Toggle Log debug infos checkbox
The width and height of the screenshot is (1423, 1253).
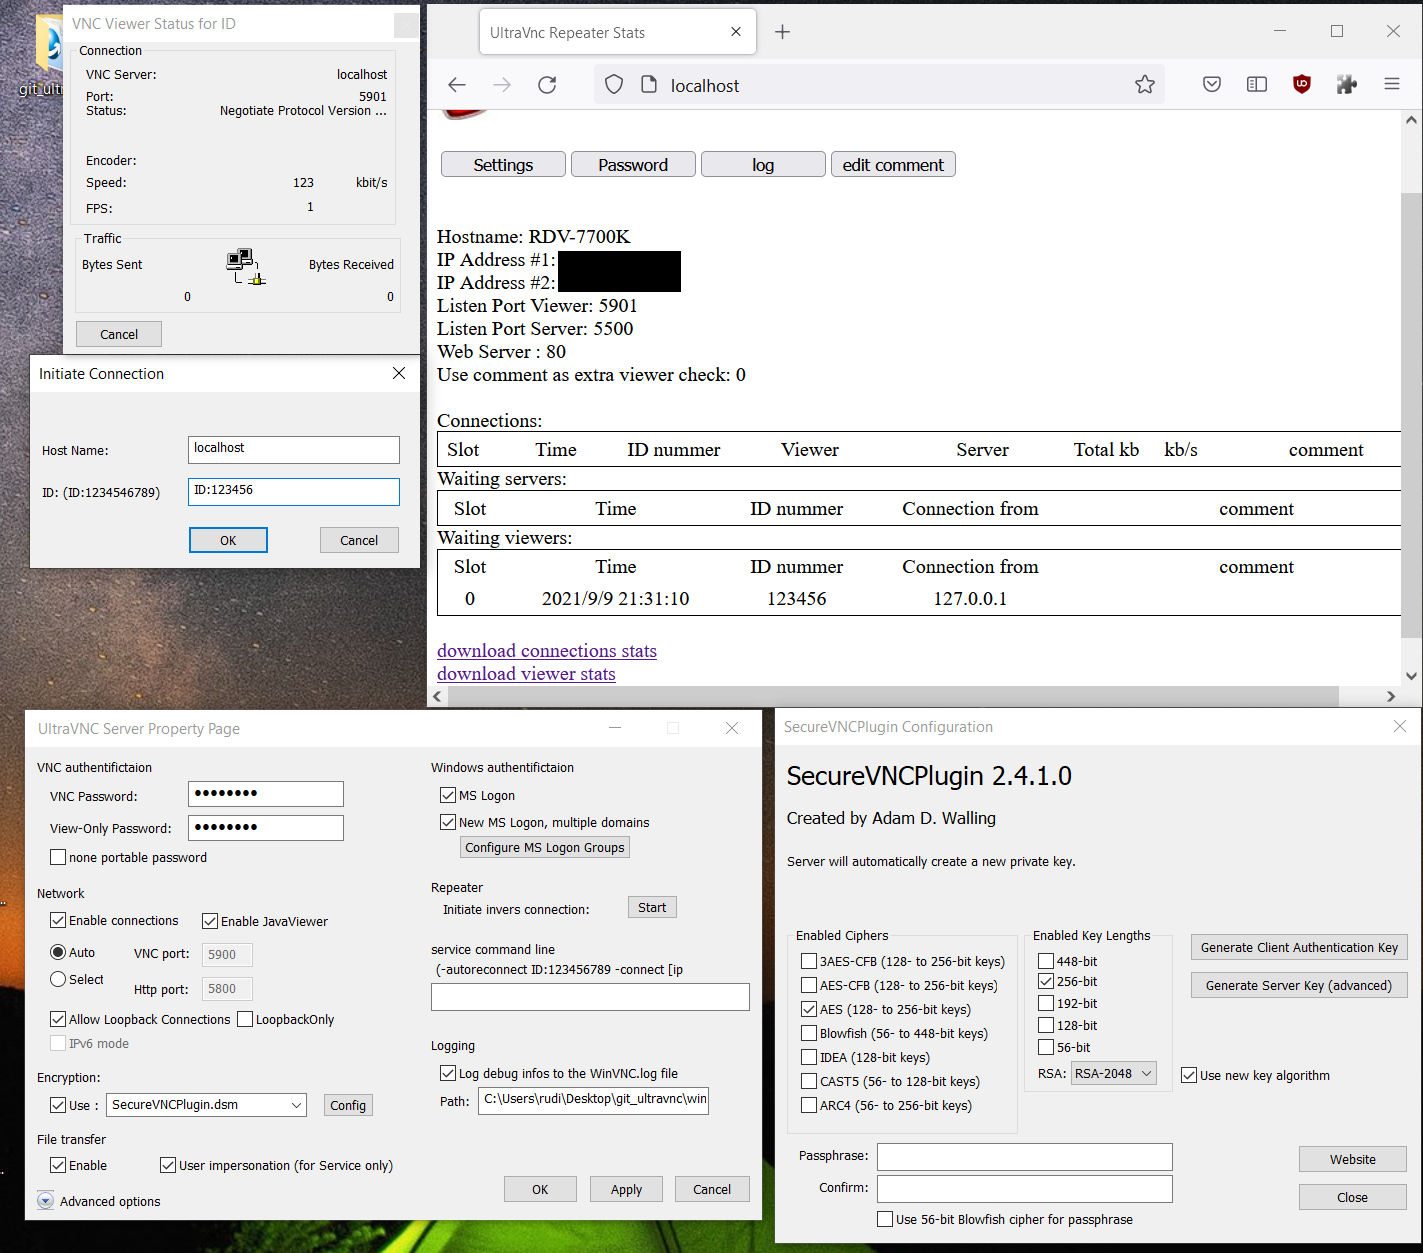[x=448, y=1073]
